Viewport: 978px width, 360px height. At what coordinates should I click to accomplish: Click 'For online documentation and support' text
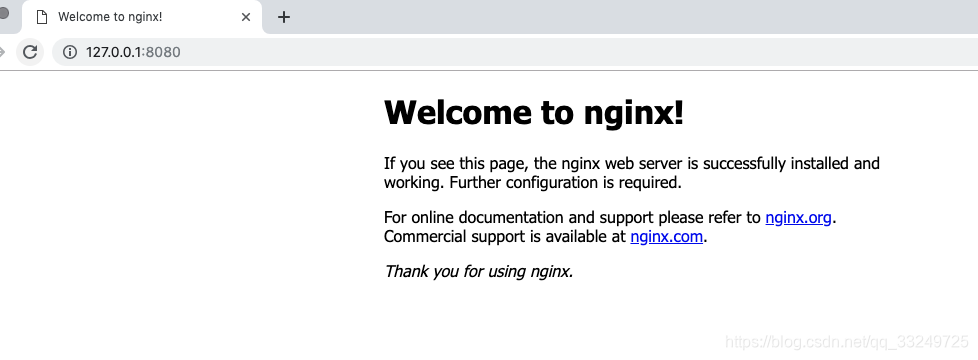pos(519,218)
